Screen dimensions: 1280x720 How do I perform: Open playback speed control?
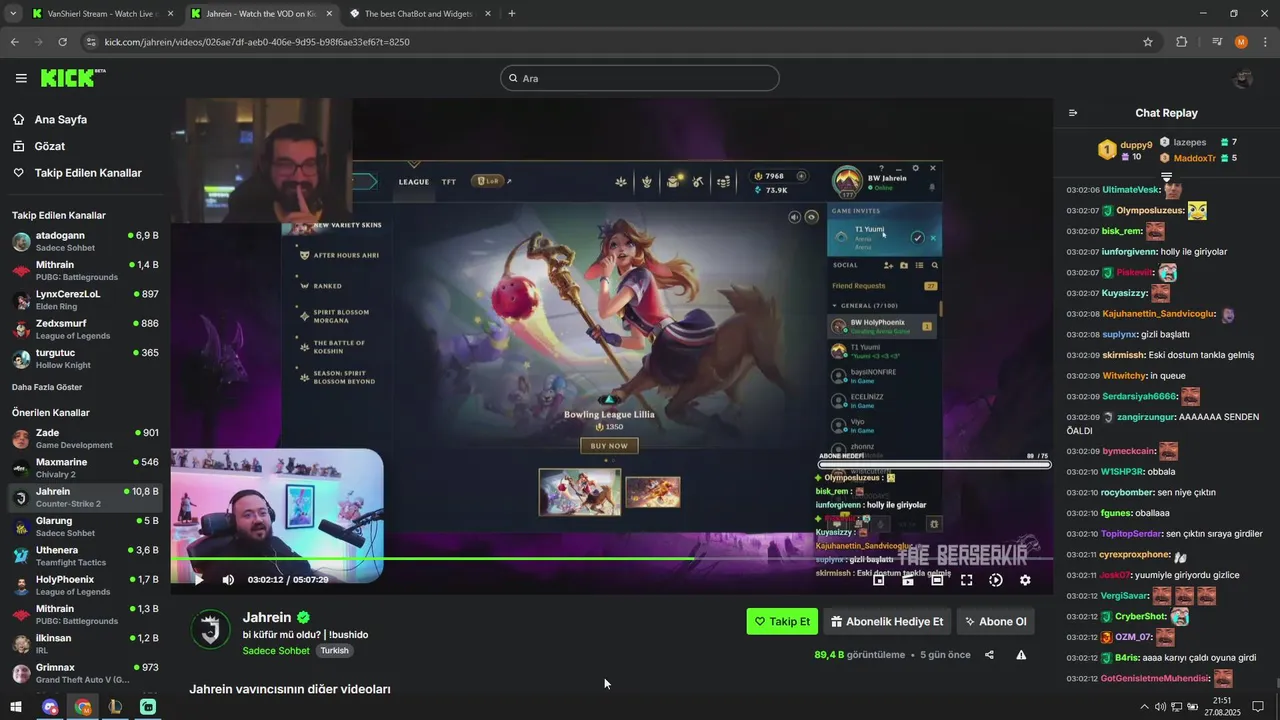(x=996, y=580)
